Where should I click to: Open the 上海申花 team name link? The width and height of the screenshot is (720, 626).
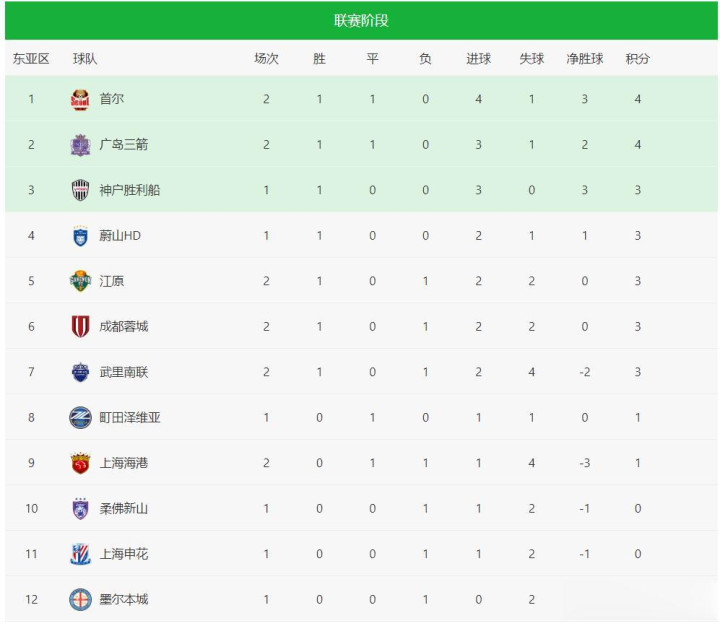pos(124,554)
